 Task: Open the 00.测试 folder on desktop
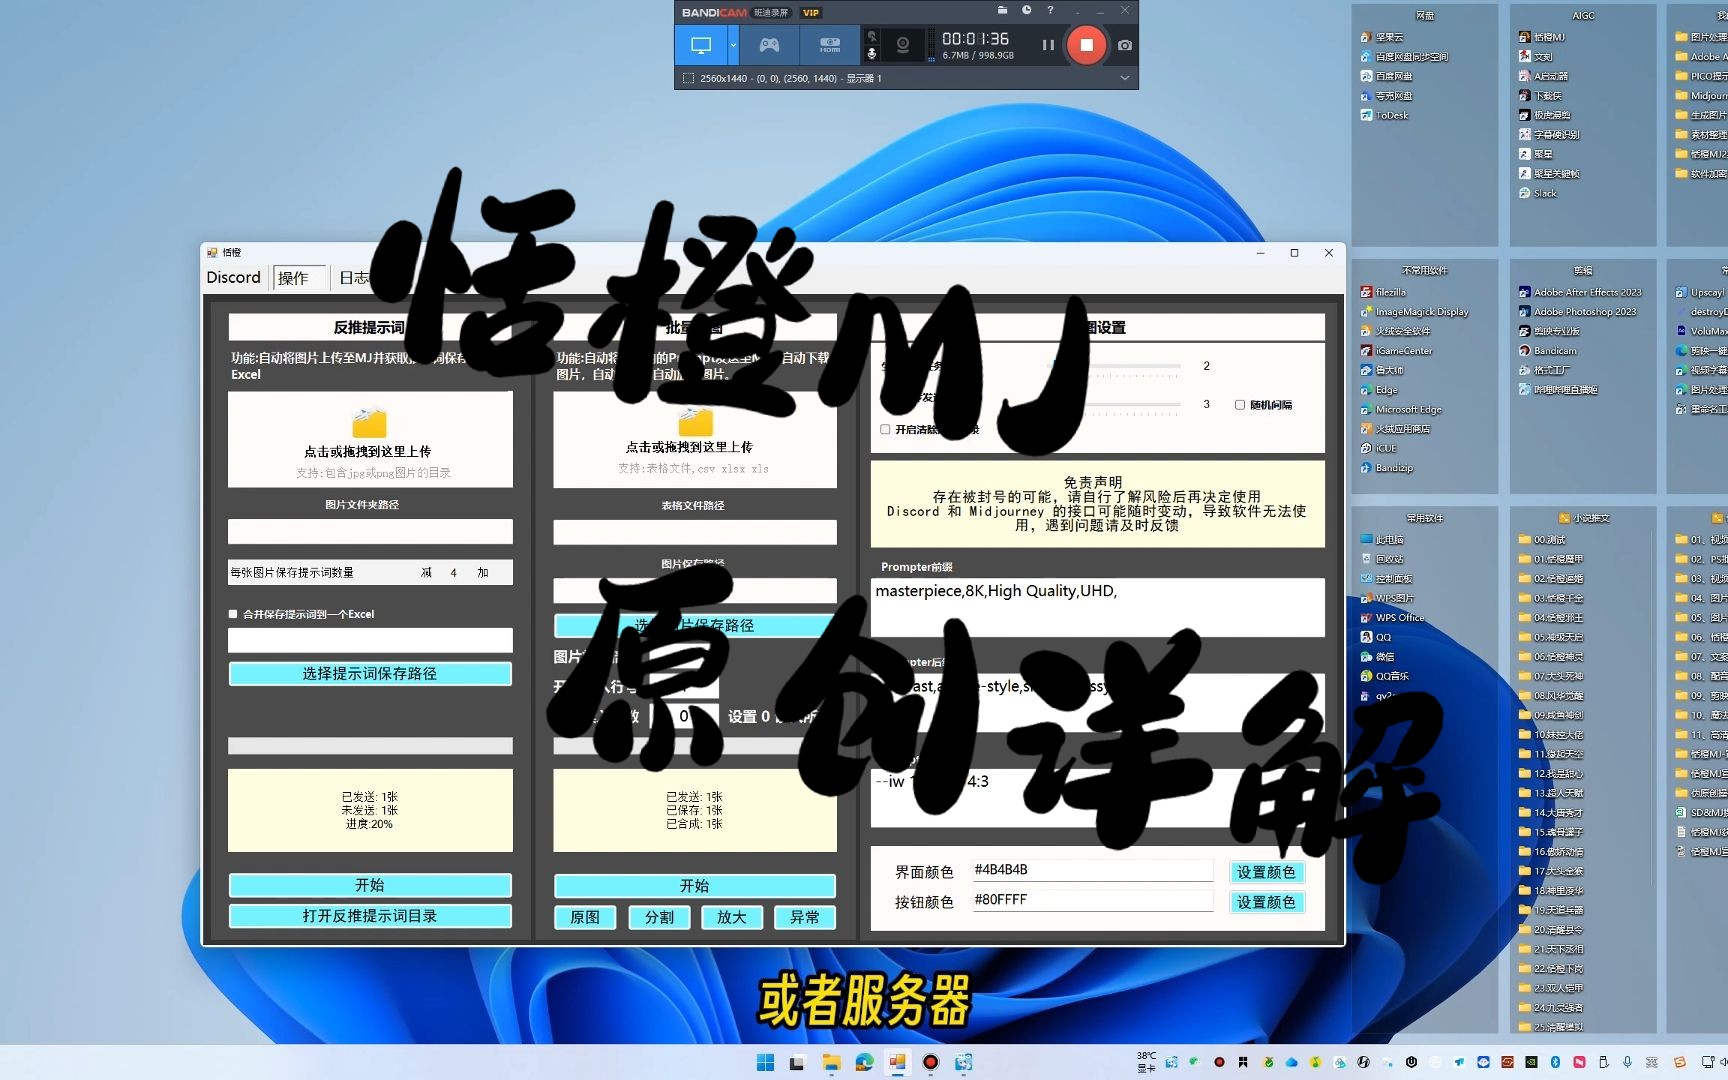pos(1542,539)
